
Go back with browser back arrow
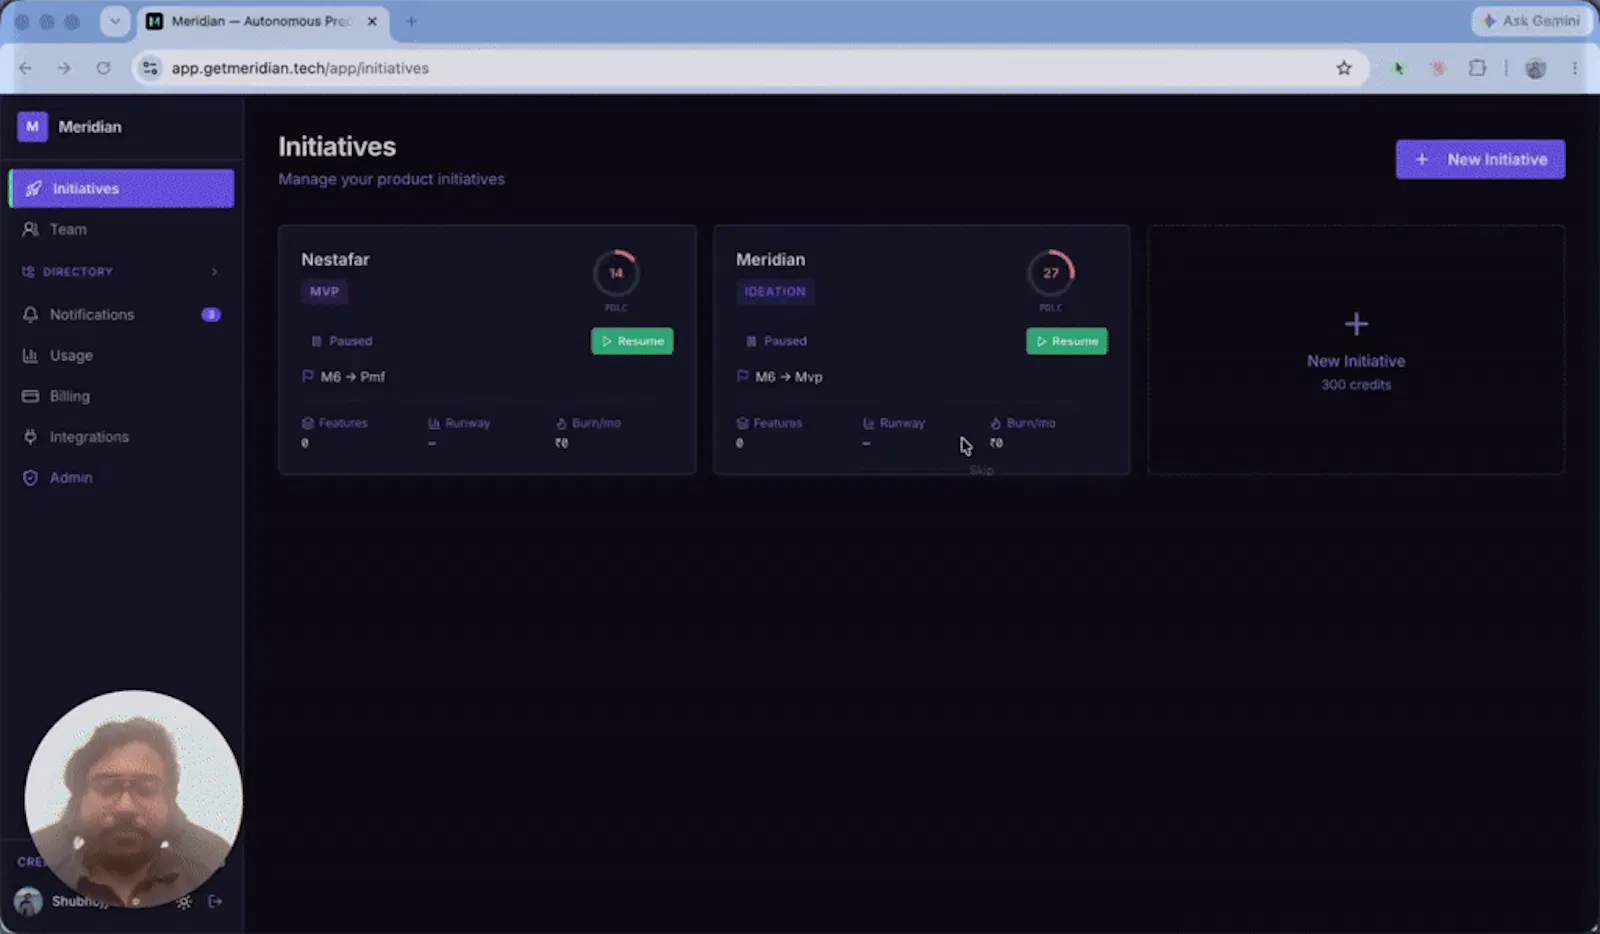[25, 68]
